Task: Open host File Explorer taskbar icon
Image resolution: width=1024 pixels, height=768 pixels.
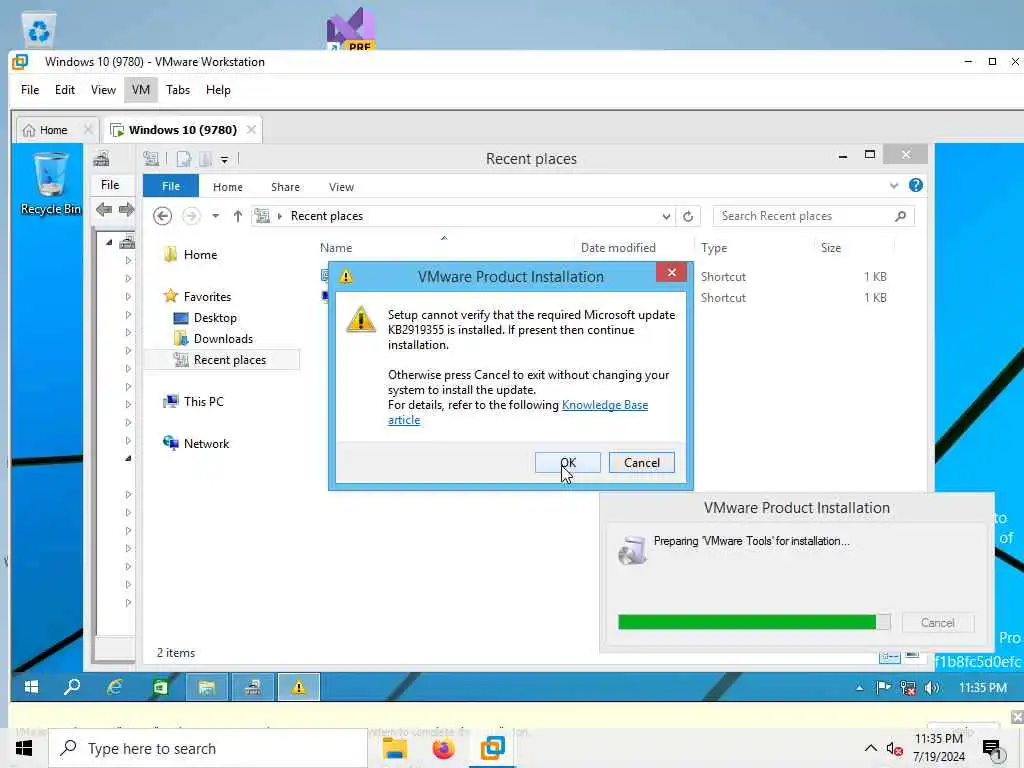Action: point(394,748)
